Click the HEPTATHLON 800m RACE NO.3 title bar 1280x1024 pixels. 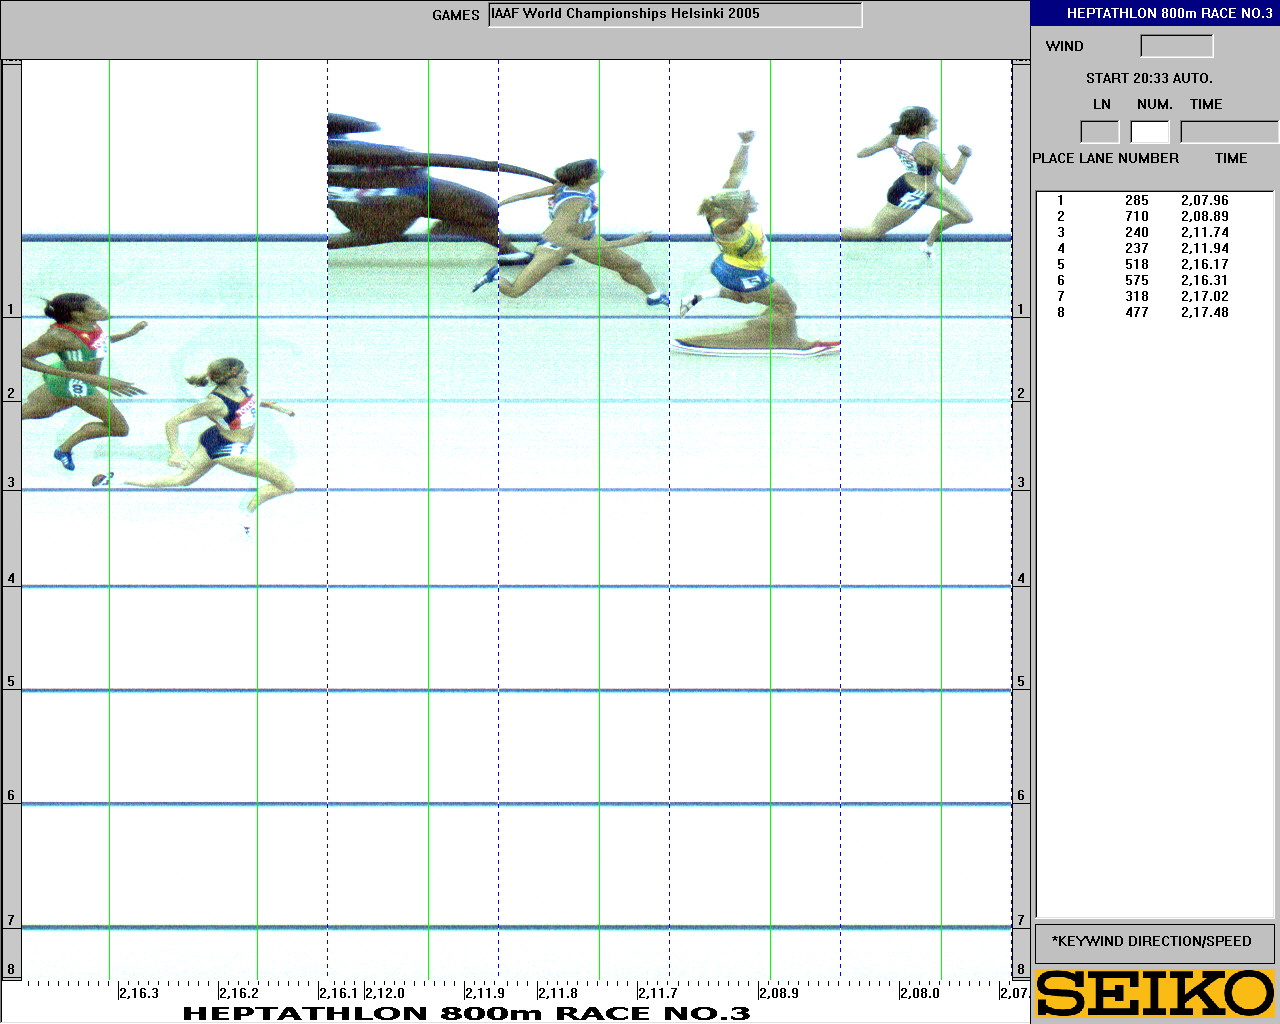click(x=1155, y=13)
